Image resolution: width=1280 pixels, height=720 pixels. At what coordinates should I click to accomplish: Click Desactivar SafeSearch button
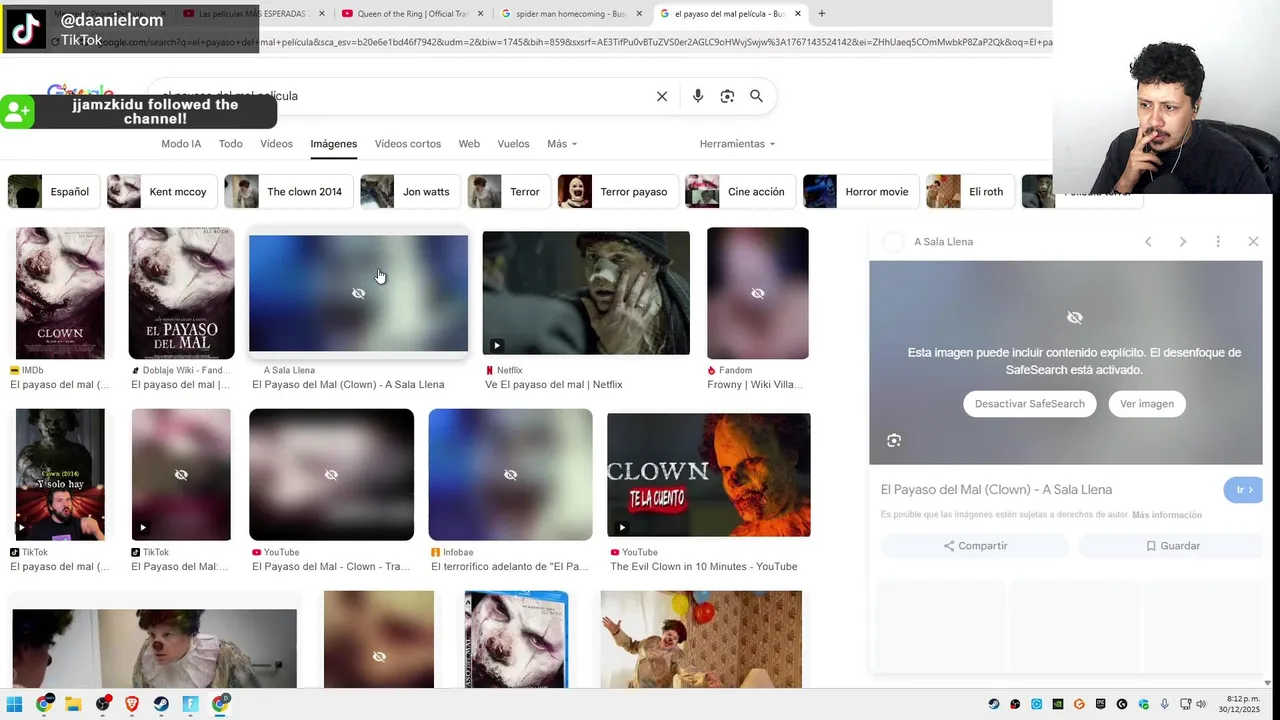pos(1029,404)
